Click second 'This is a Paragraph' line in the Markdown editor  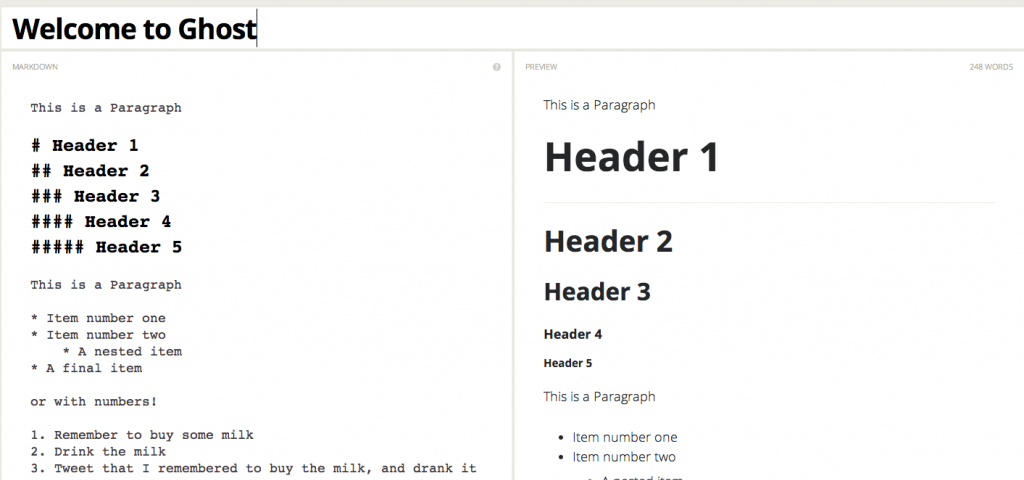(x=106, y=285)
